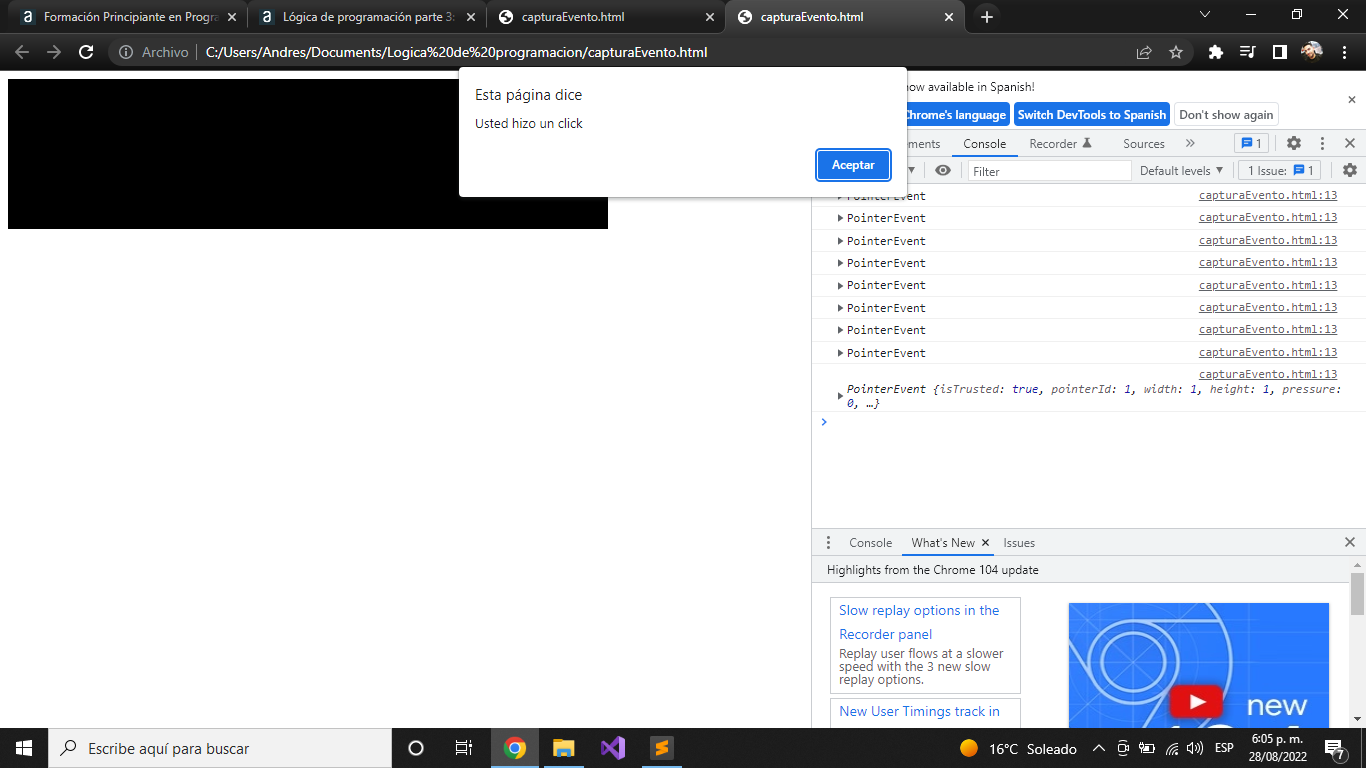Open Task View on the taskbar
Screen dimensions: 1366x768
464,748
